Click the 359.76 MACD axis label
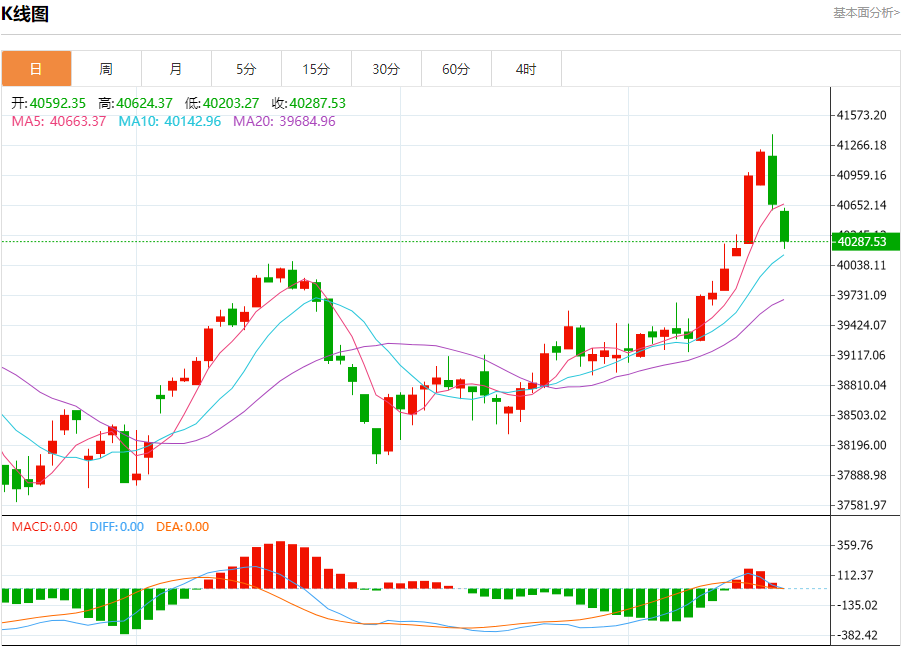 (x=855, y=545)
